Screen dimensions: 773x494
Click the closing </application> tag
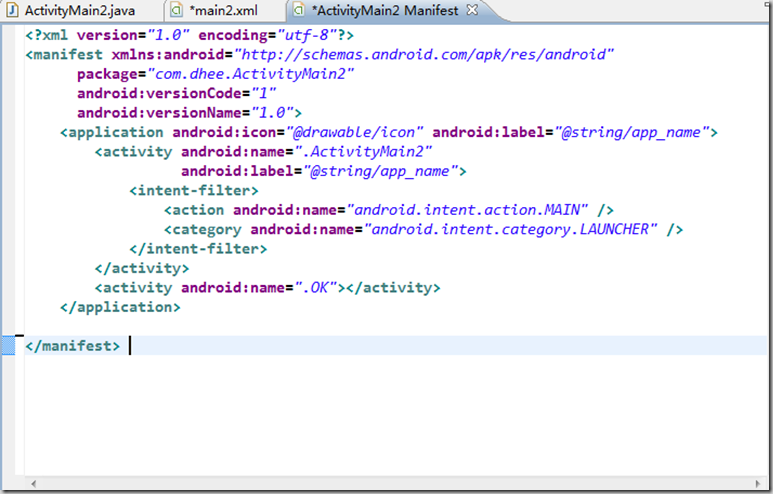coord(120,307)
